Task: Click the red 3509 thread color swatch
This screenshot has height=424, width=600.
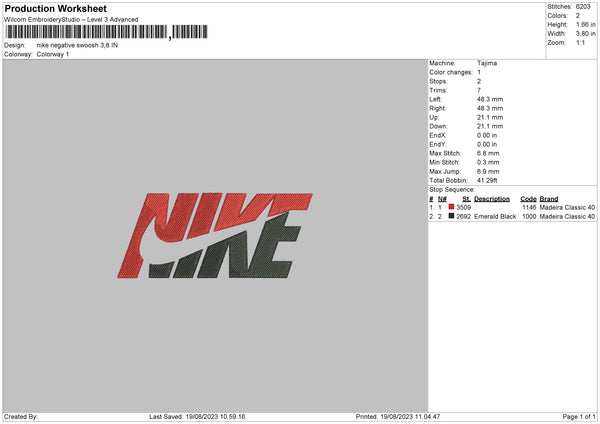Action: tap(451, 207)
